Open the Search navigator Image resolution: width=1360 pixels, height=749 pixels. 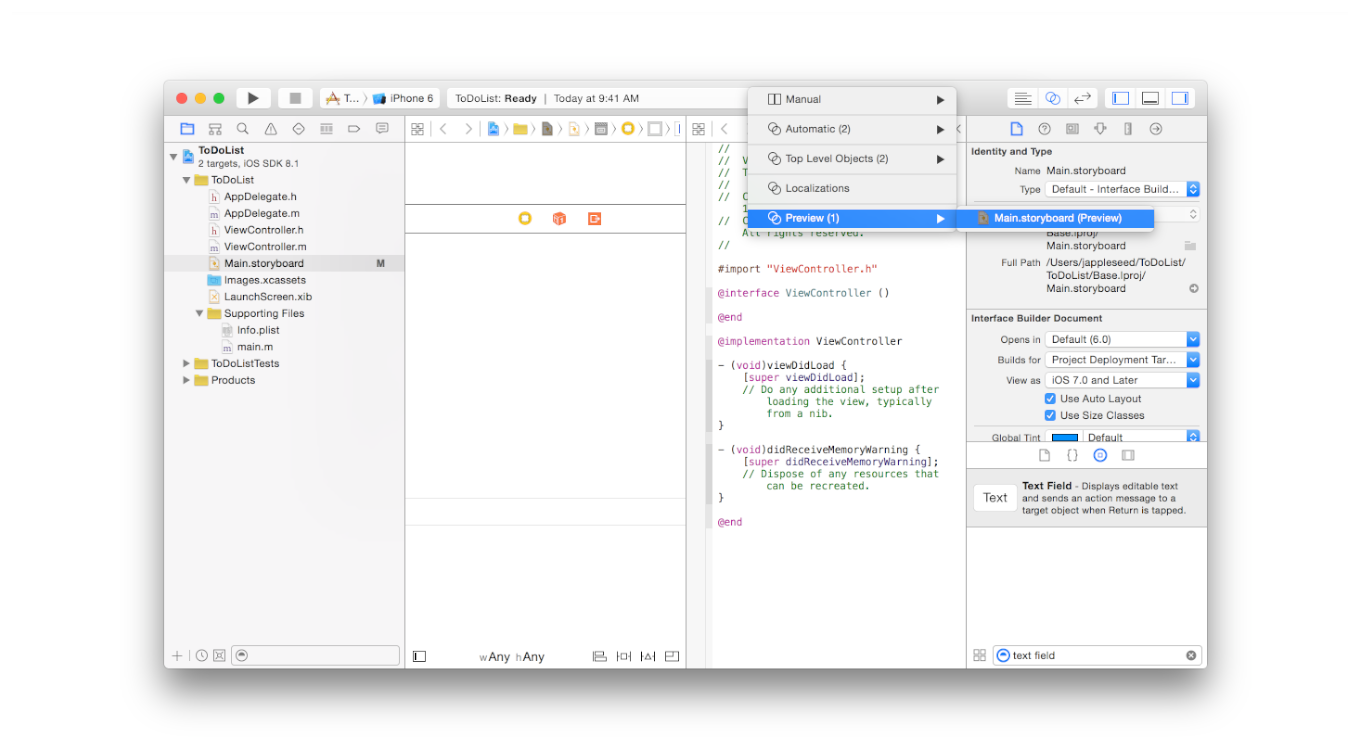[x=243, y=129]
